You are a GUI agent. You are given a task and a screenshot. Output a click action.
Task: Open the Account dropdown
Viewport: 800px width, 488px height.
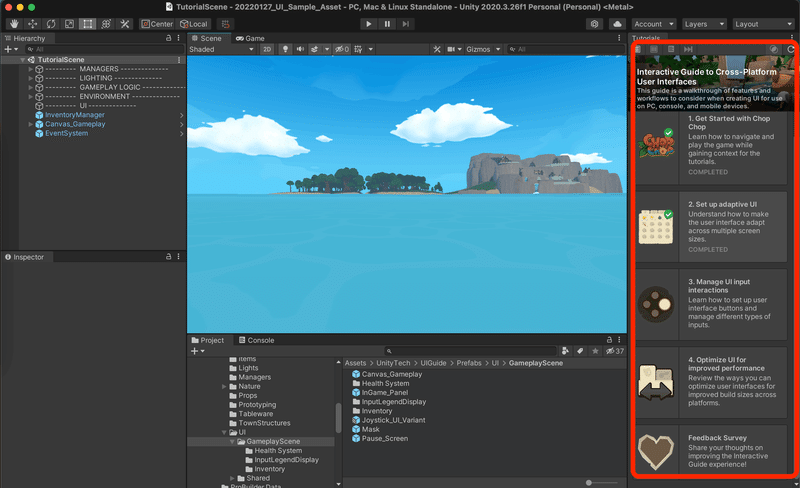tap(654, 24)
